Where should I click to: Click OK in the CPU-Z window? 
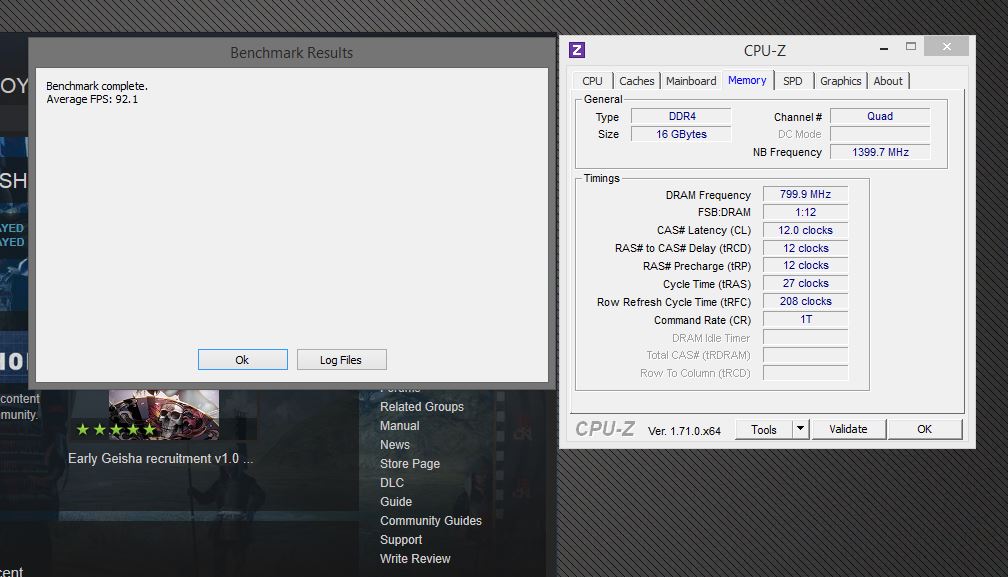click(x=924, y=429)
